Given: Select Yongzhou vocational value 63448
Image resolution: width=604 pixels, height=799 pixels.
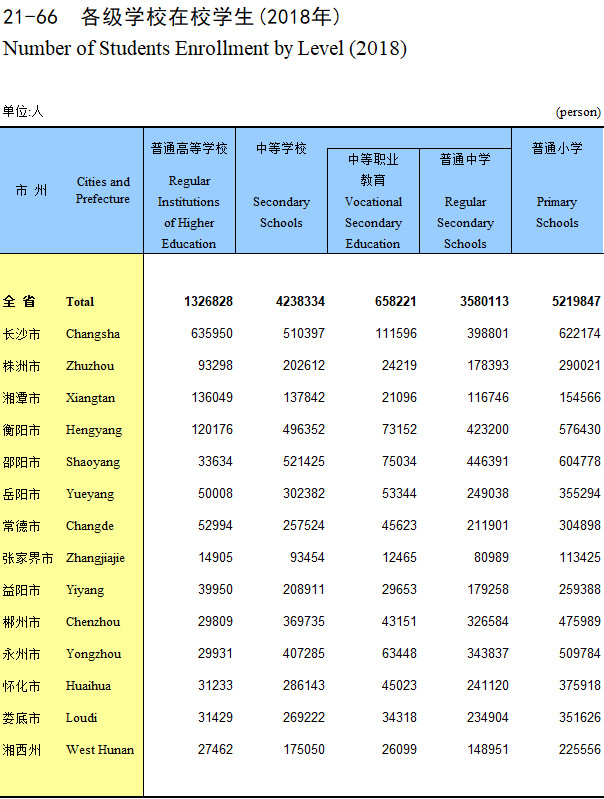Looking at the screenshot, I should [x=399, y=653].
